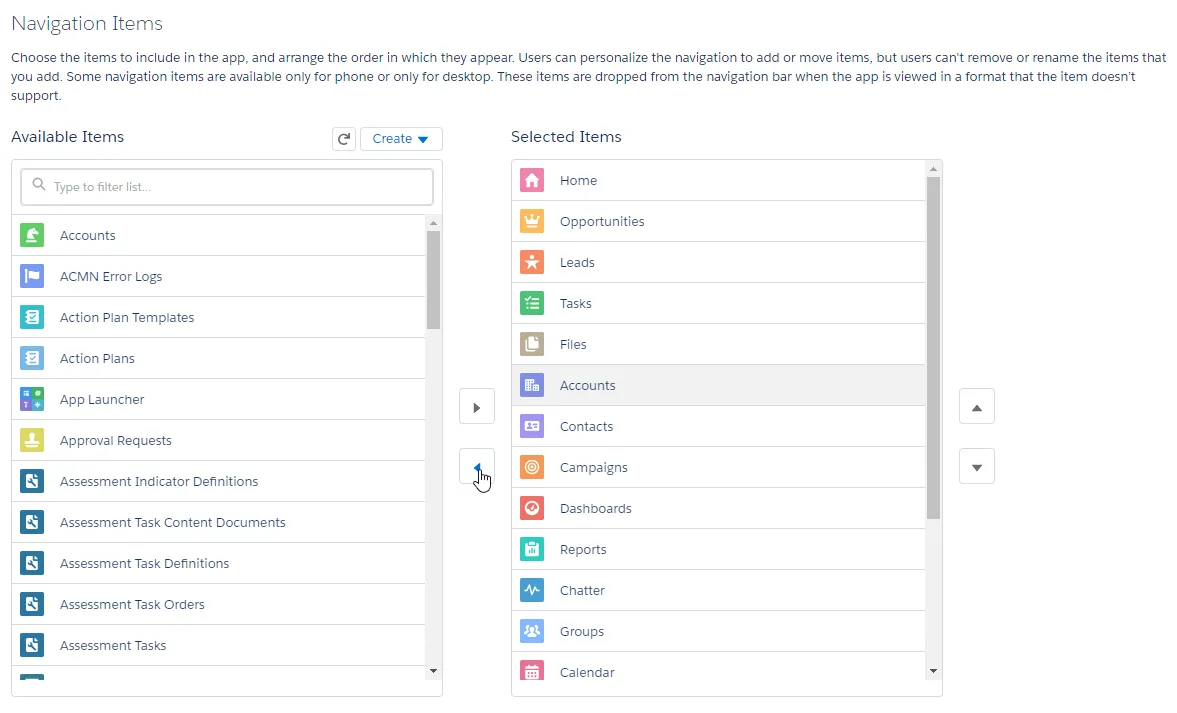1177x713 pixels.
Task: Move the selected item down with the arrow
Action: [977, 466]
